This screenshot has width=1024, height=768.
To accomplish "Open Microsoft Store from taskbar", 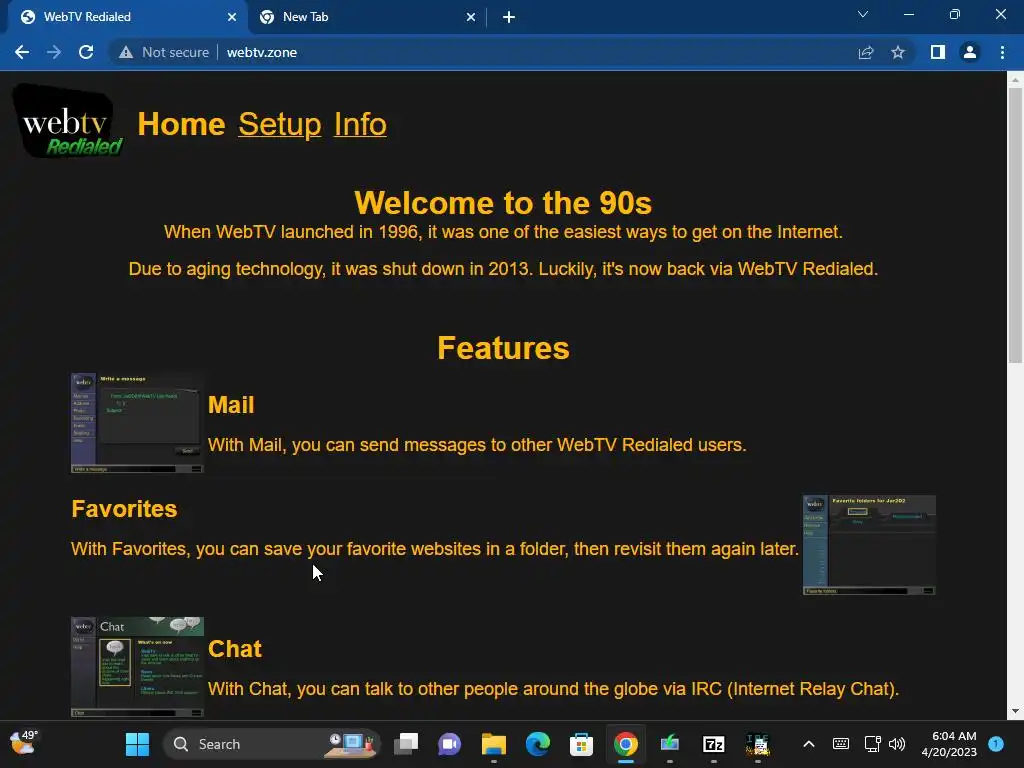I will [581, 744].
